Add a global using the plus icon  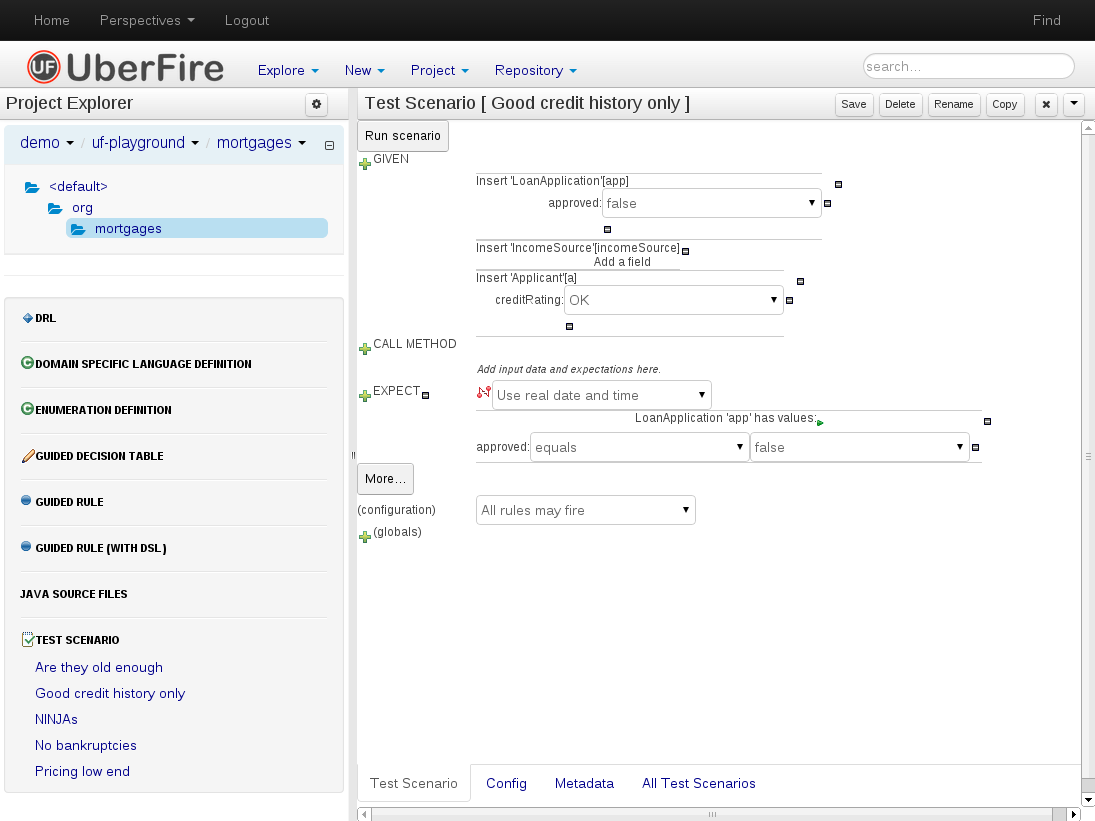point(365,537)
